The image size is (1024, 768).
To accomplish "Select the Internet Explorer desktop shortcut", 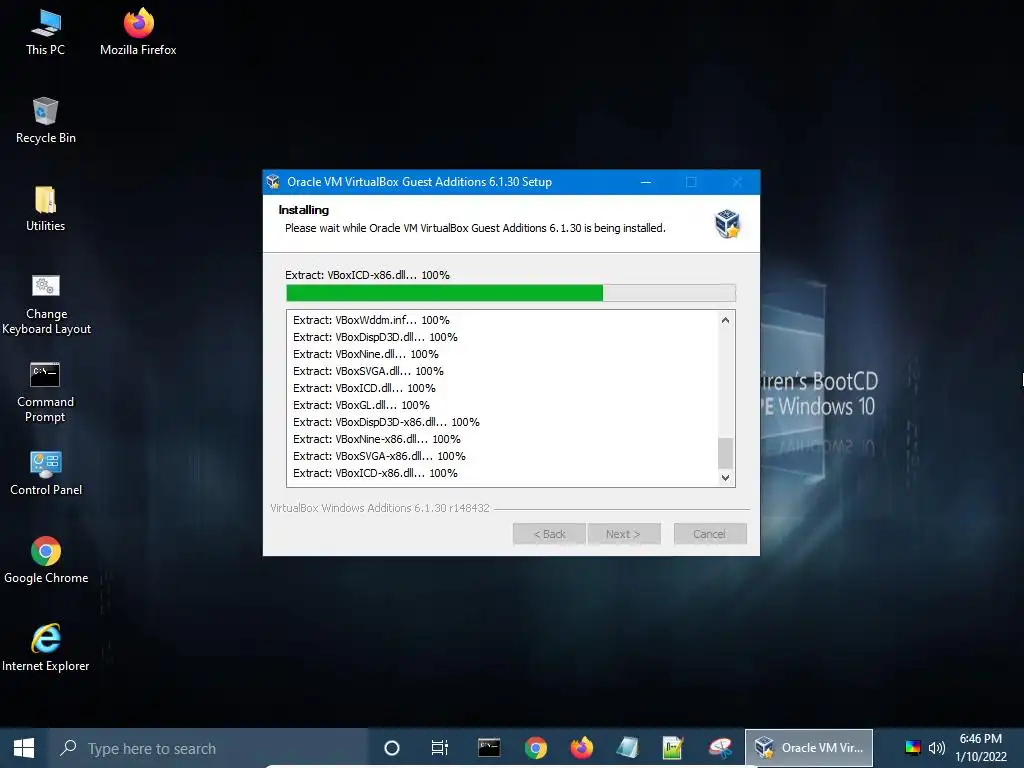I will 46,648.
